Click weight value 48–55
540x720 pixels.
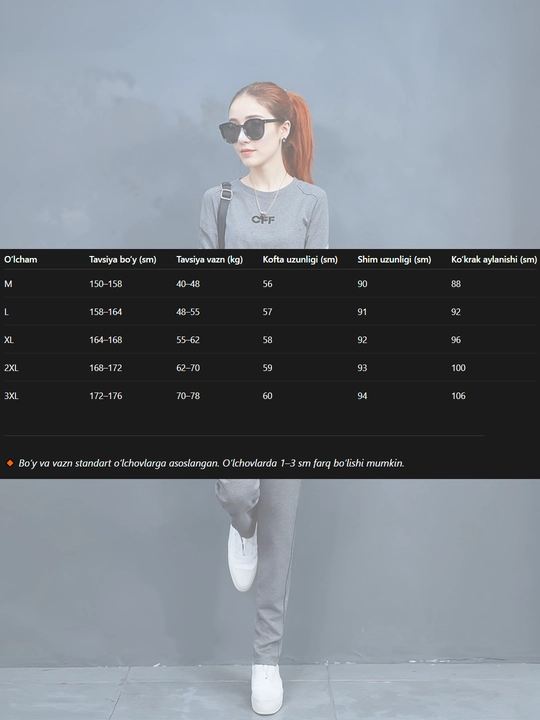pos(188,312)
